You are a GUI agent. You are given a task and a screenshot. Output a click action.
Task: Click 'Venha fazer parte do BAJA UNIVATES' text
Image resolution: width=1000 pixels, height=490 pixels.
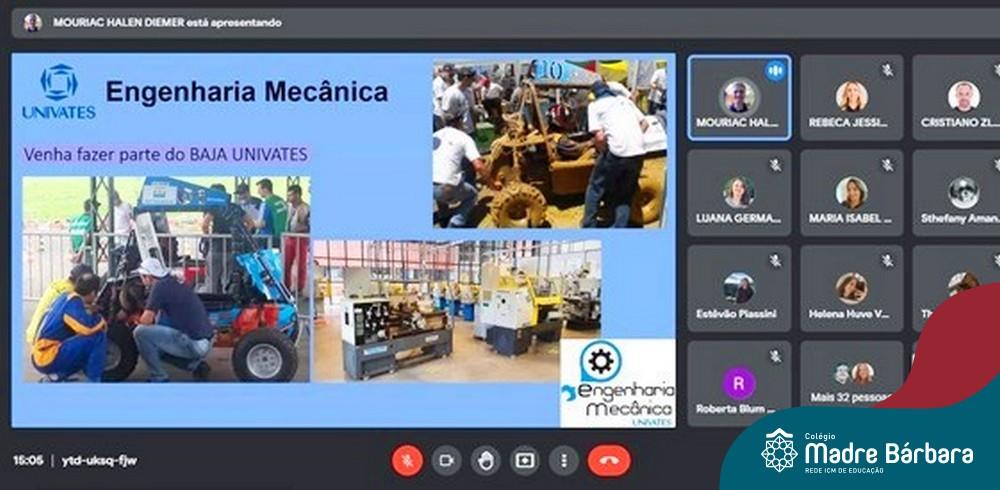[x=166, y=154]
